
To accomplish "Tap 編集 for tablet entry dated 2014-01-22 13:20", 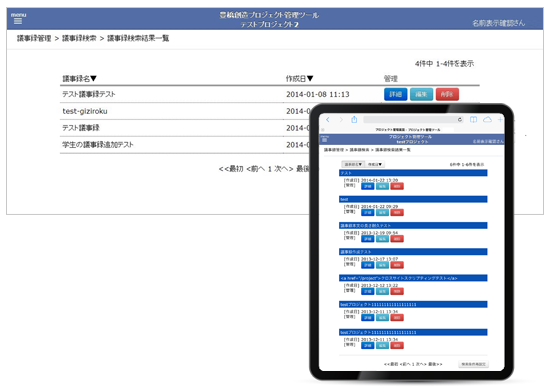I will pos(382,186).
